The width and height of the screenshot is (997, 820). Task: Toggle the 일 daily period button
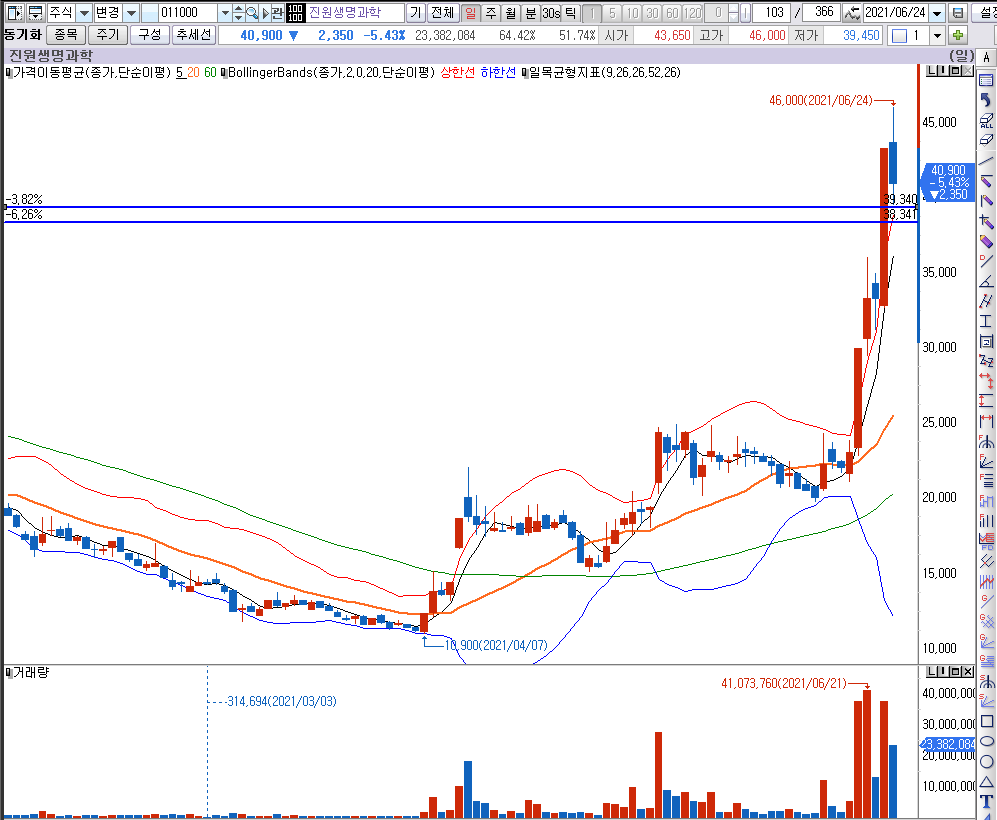click(471, 13)
